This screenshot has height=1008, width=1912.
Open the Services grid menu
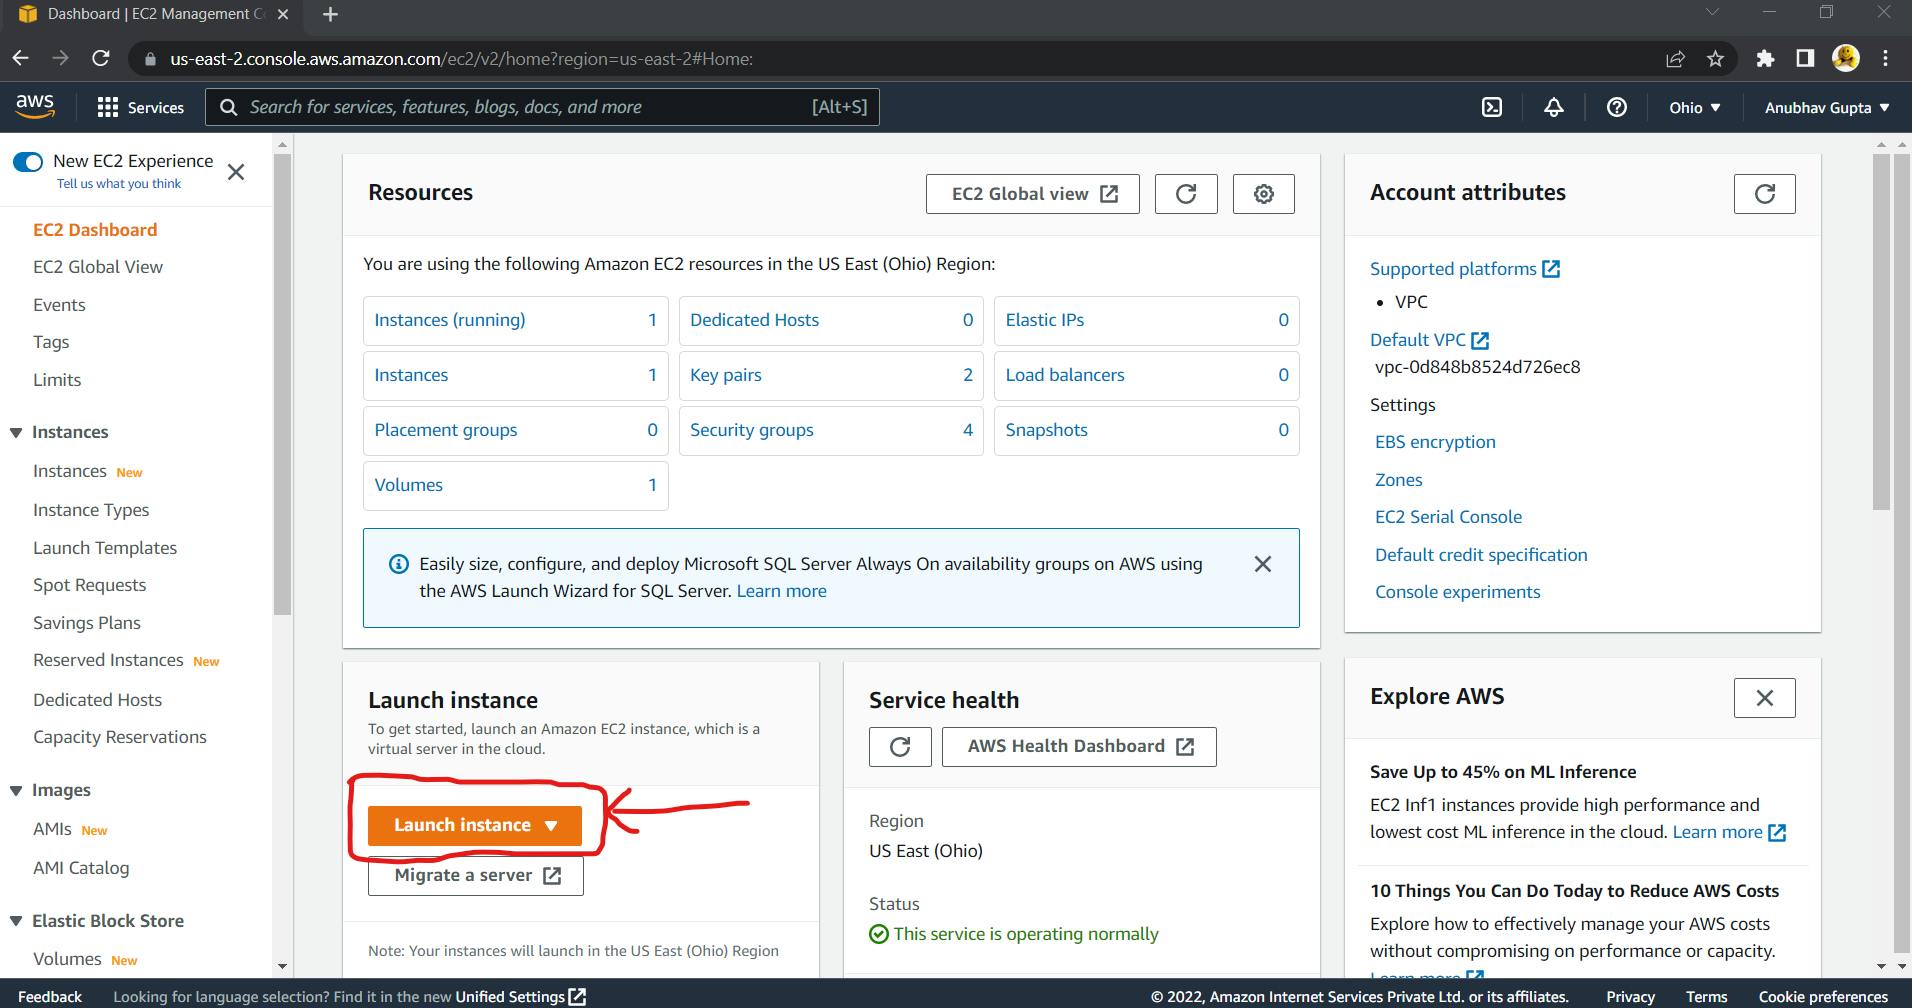point(141,107)
